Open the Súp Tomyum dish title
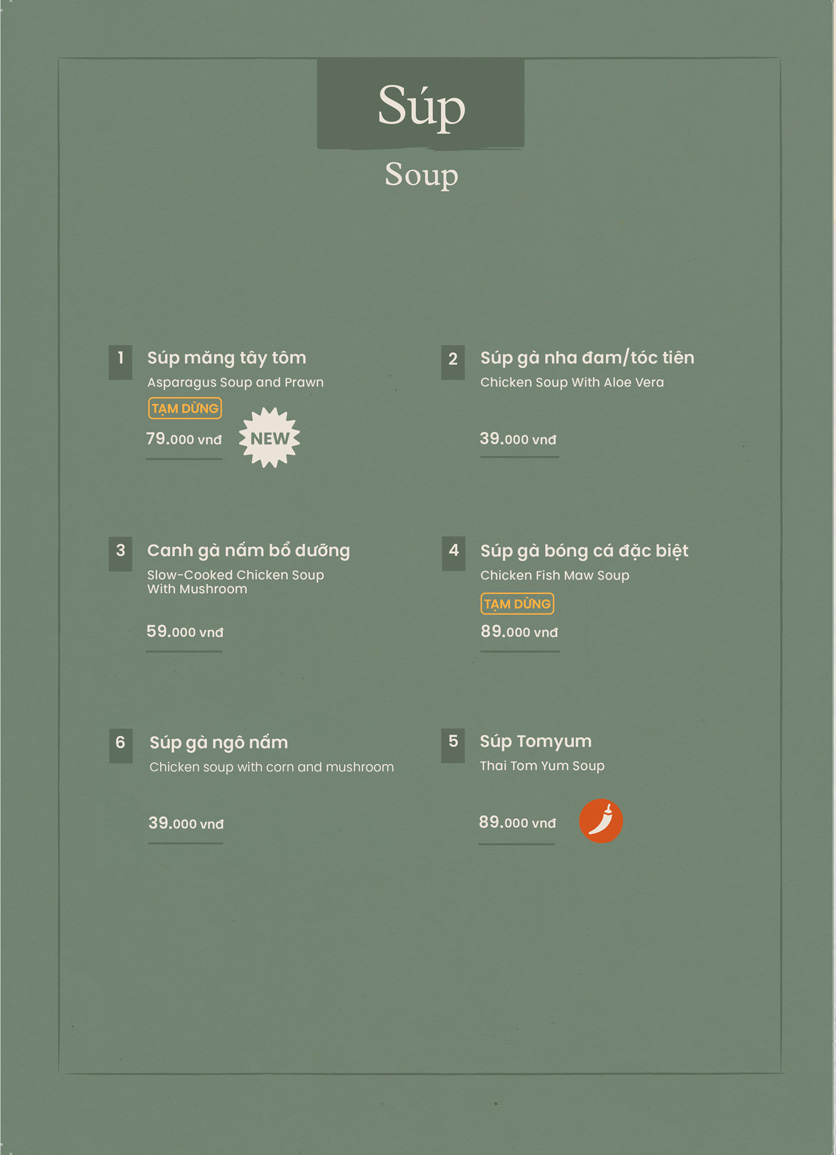 pyautogui.click(x=535, y=742)
